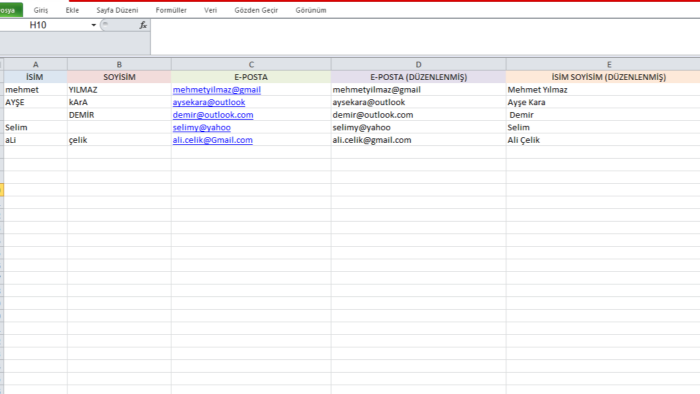The height and width of the screenshot is (394, 700).
Task: Select column C header
Action: (251, 64)
